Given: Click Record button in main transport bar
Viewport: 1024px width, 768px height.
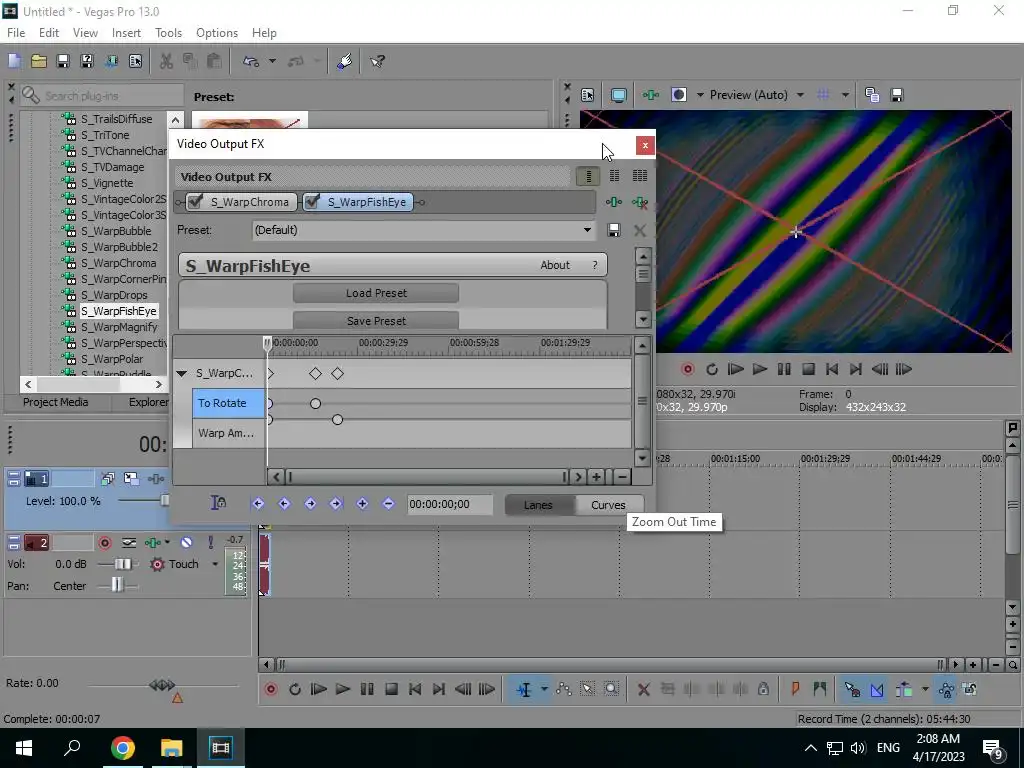Looking at the screenshot, I should coord(271,690).
